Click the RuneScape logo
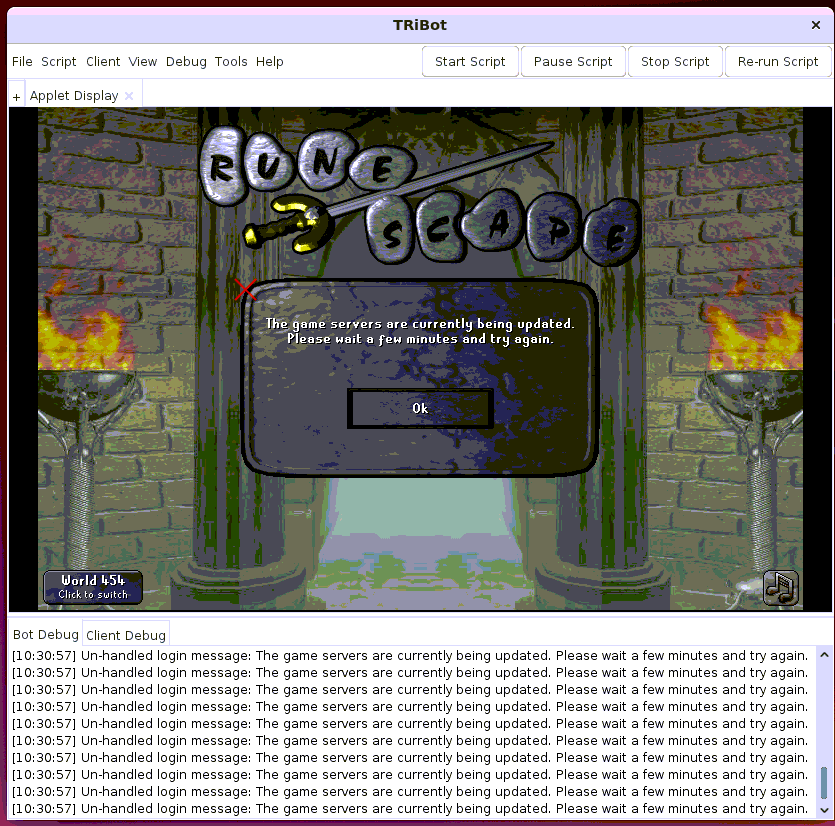 [419, 196]
